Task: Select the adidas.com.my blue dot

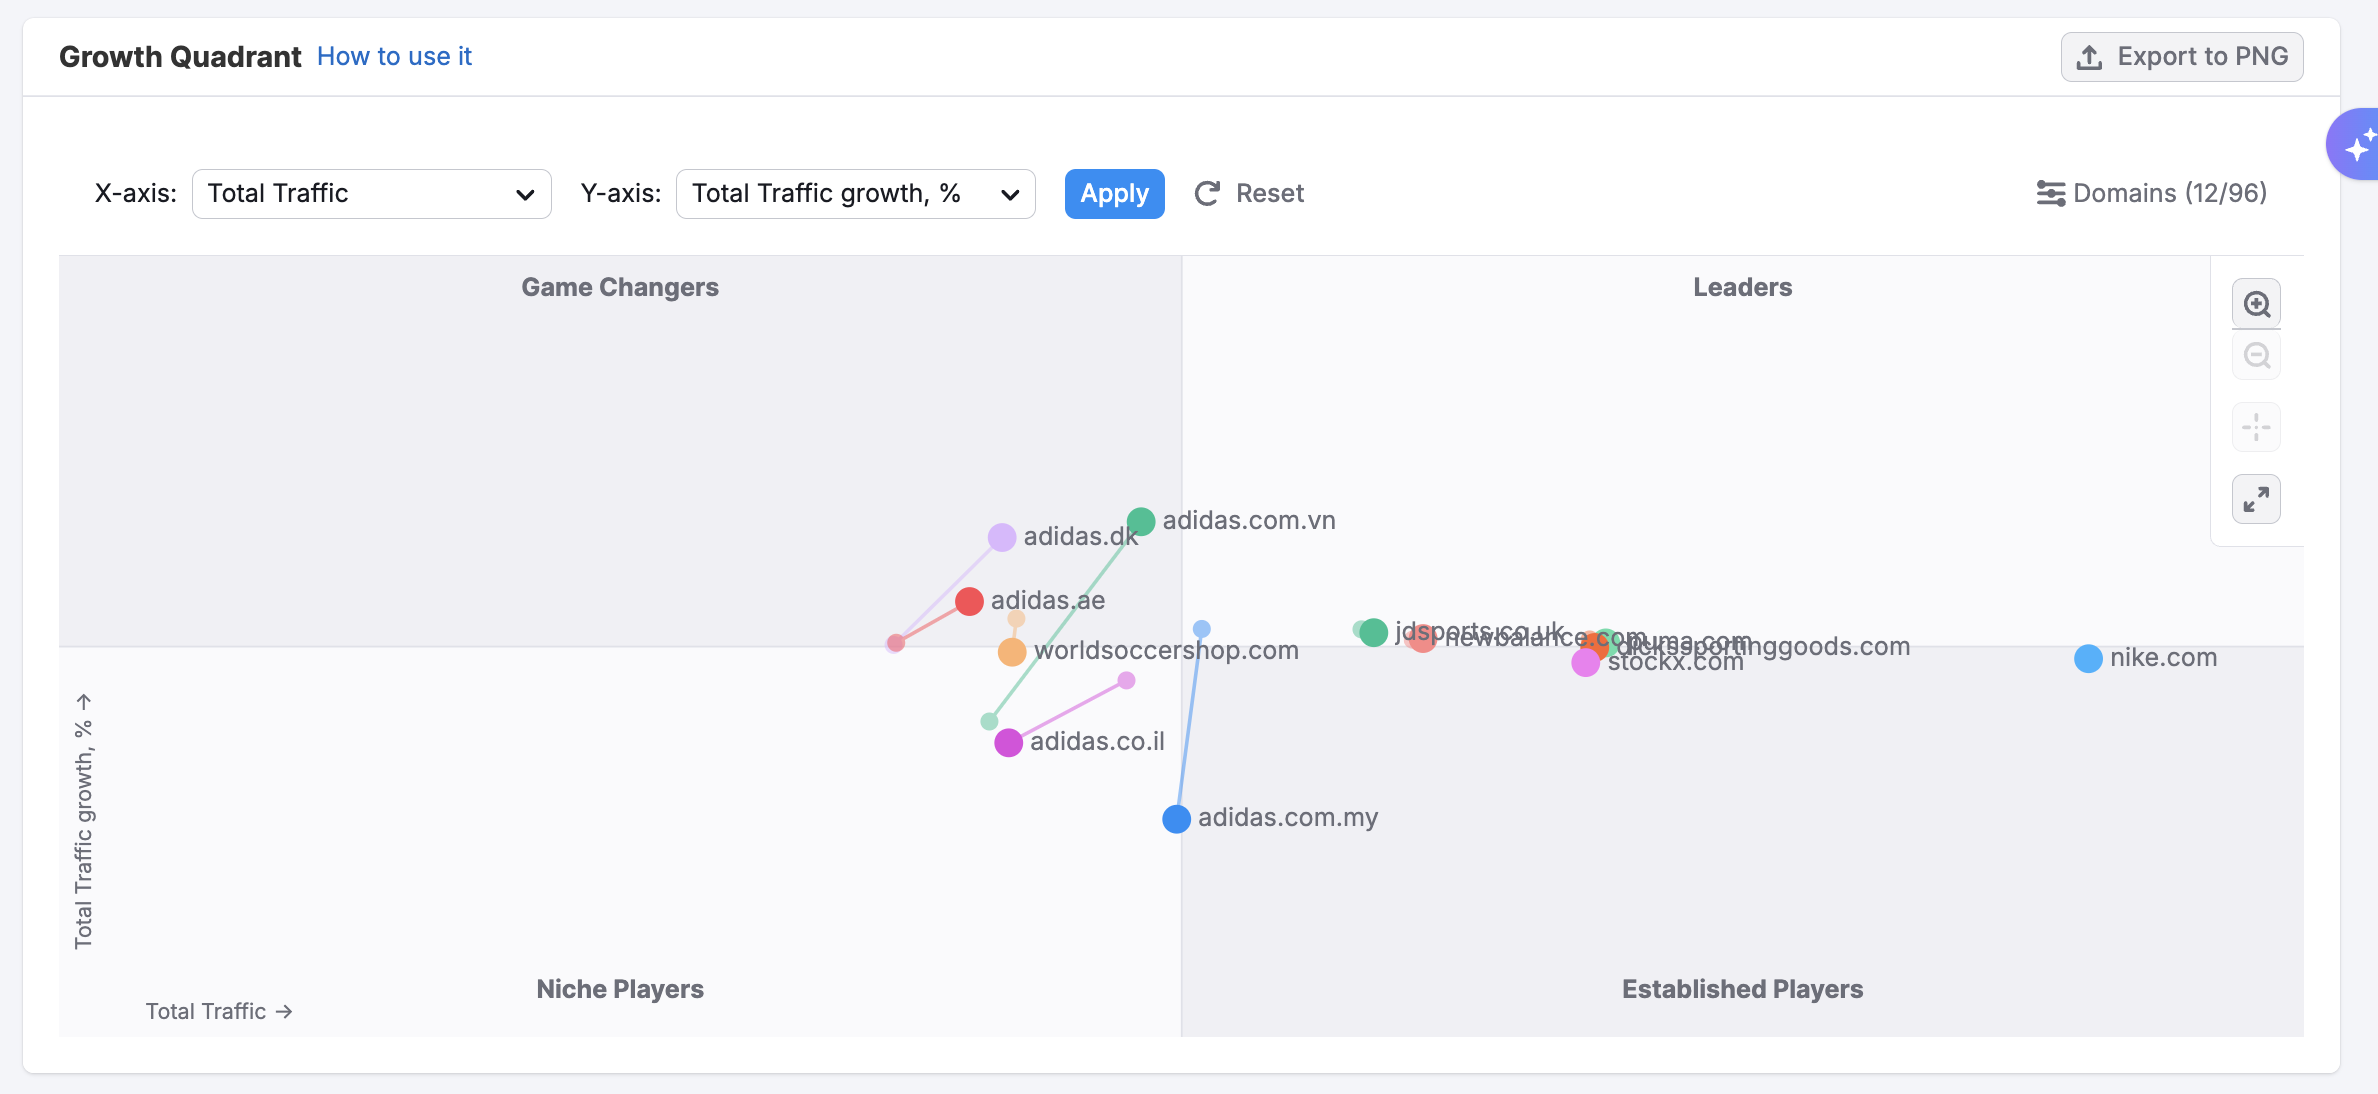Action: click(x=1177, y=819)
